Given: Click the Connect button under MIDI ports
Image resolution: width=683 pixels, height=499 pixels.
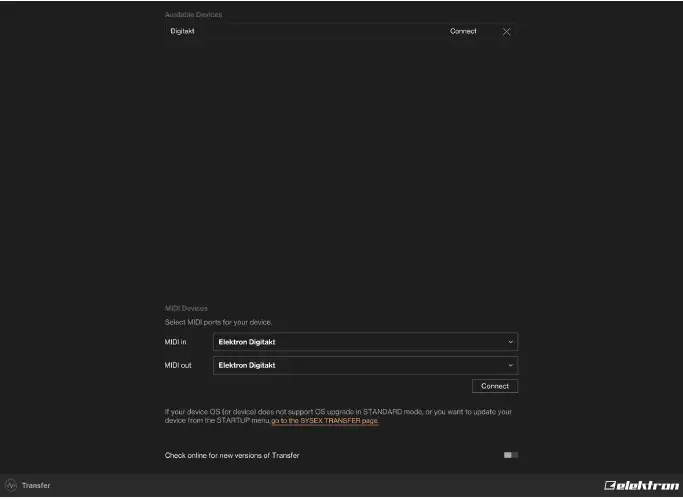Looking at the screenshot, I should (x=495, y=386).
